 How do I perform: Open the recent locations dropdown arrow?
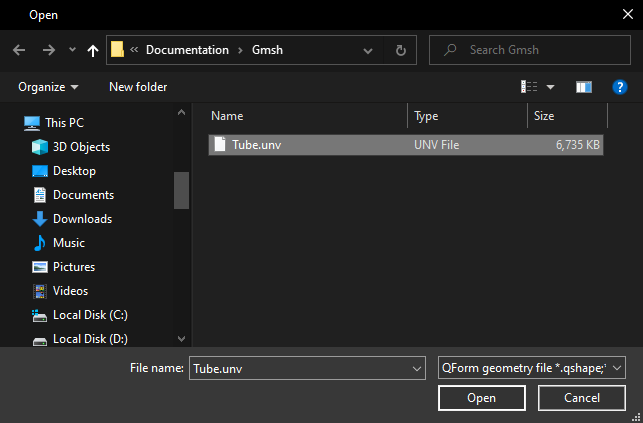[72, 50]
